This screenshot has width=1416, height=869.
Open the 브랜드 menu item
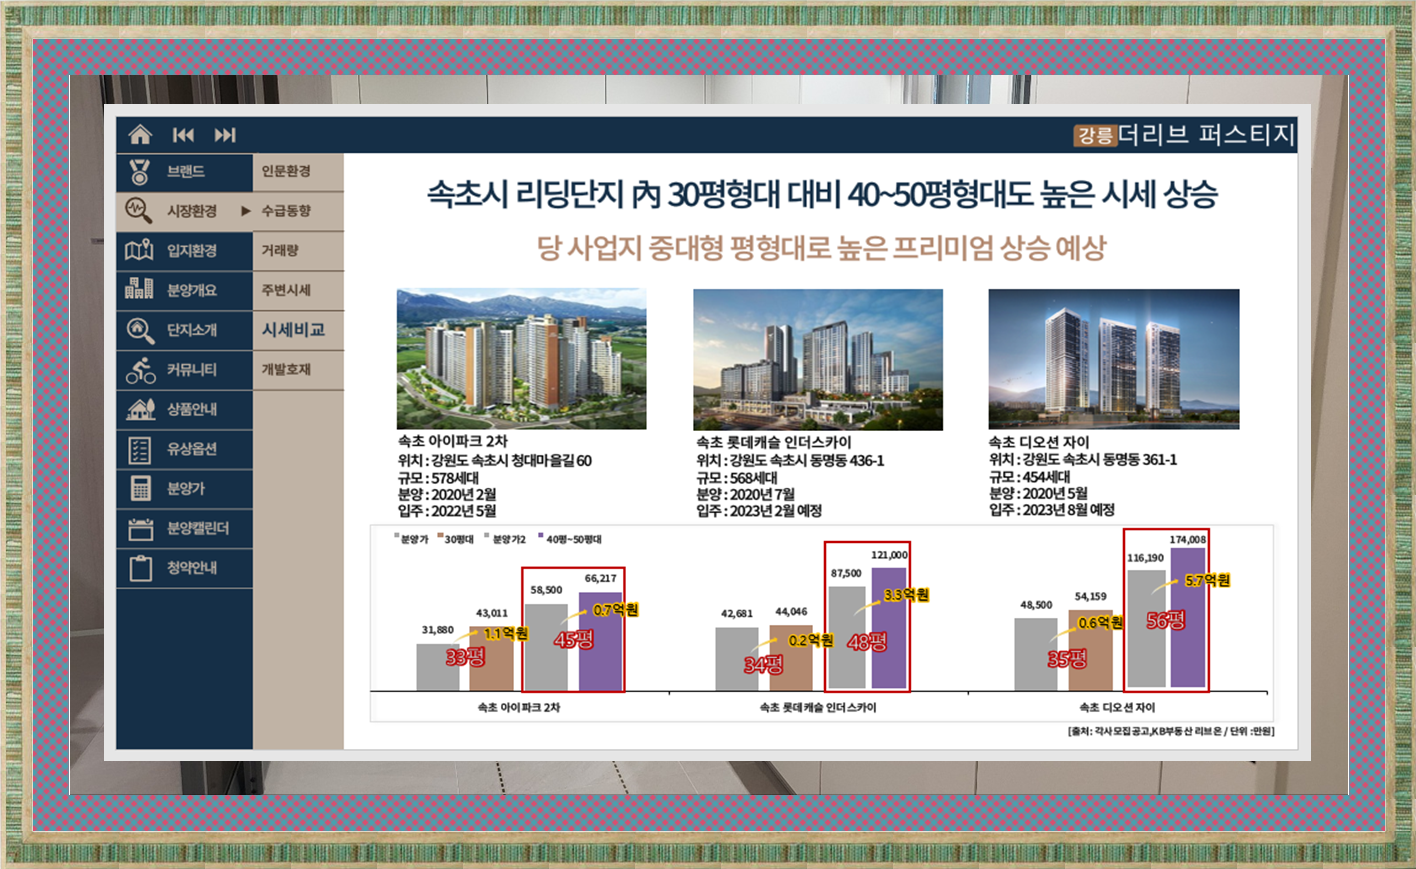point(184,172)
